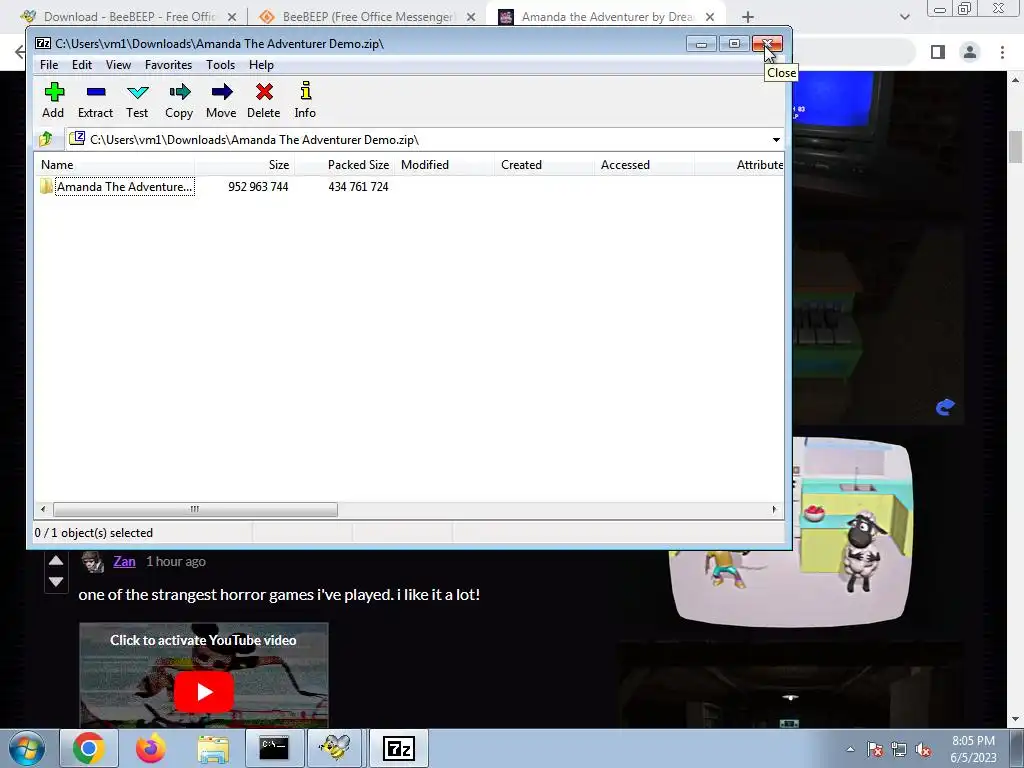1024x768 pixels.
Task: Sort by the Created column header
Action: [545, 165]
